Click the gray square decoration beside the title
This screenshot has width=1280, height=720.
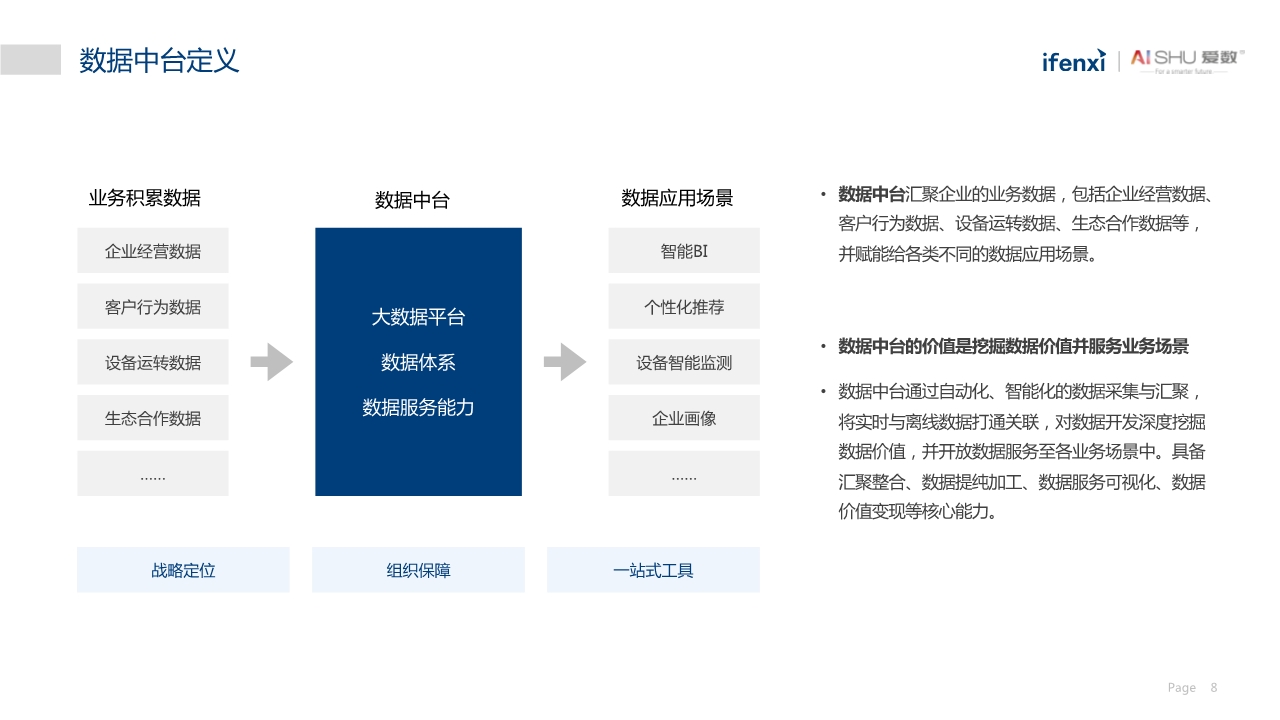pos(31,60)
